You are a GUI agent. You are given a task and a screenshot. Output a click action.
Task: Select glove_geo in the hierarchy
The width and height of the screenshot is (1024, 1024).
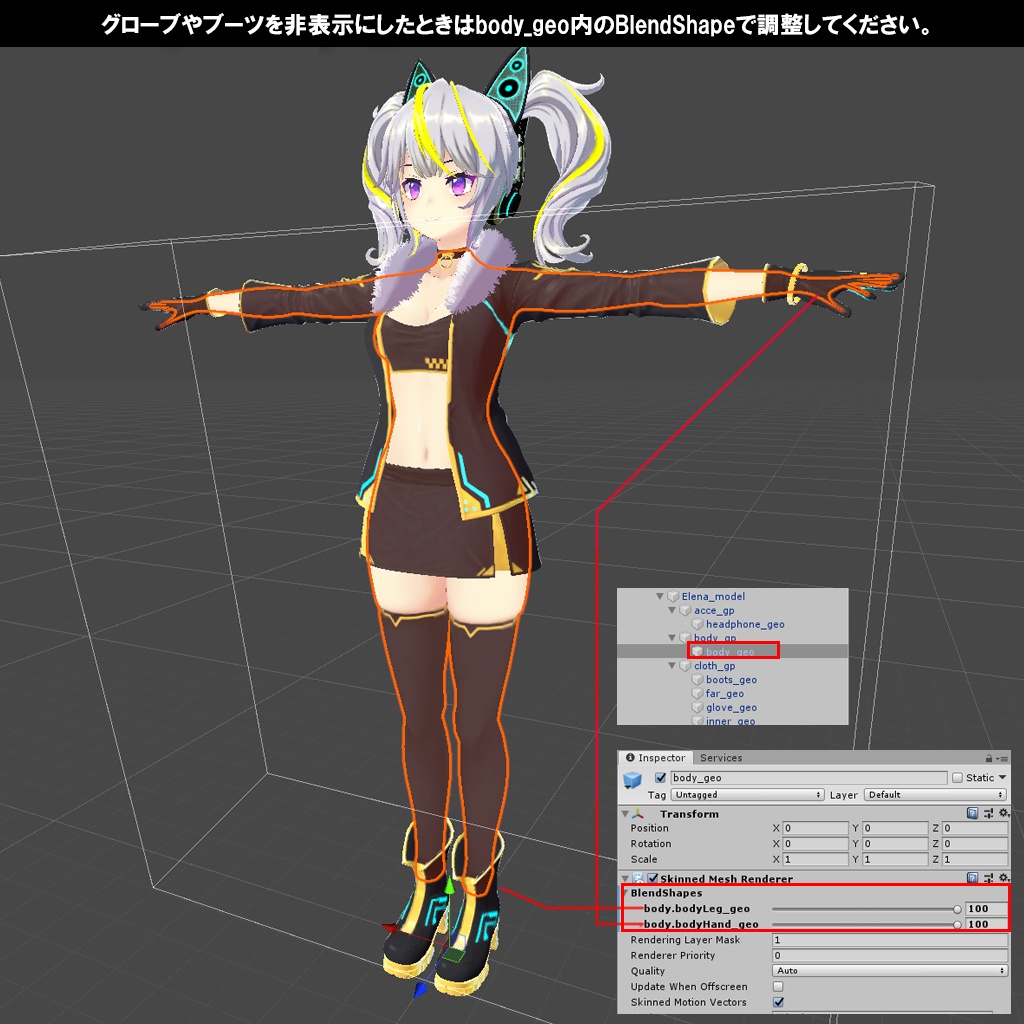click(730, 708)
